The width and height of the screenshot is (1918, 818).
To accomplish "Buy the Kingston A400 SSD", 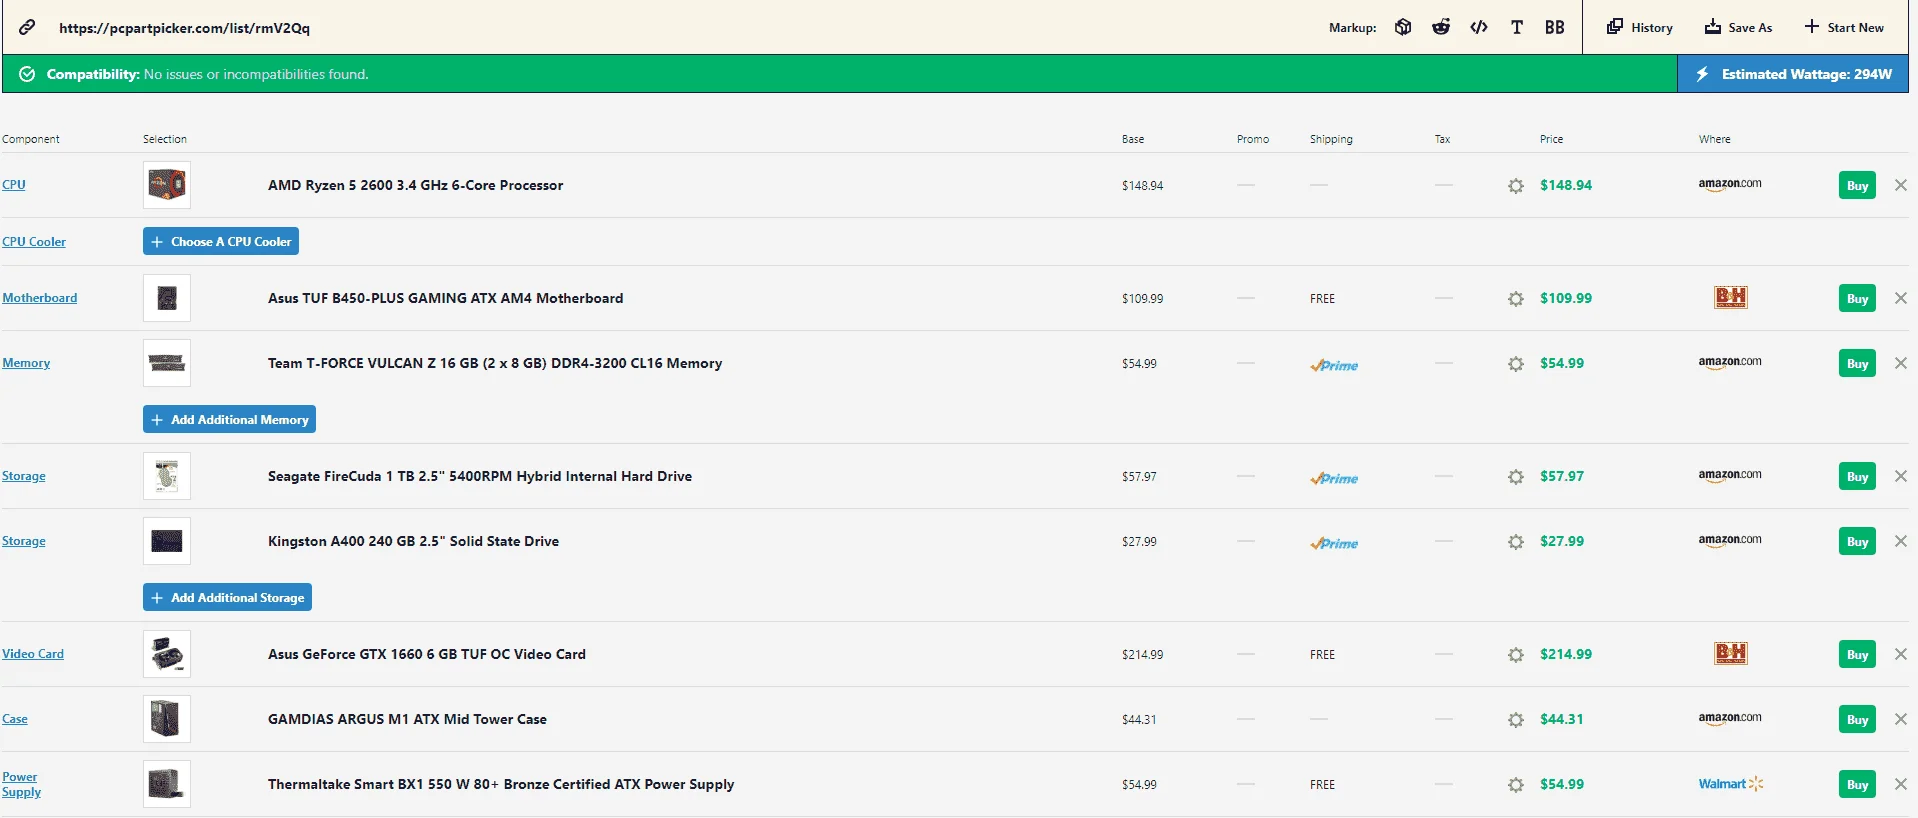I will (1857, 541).
